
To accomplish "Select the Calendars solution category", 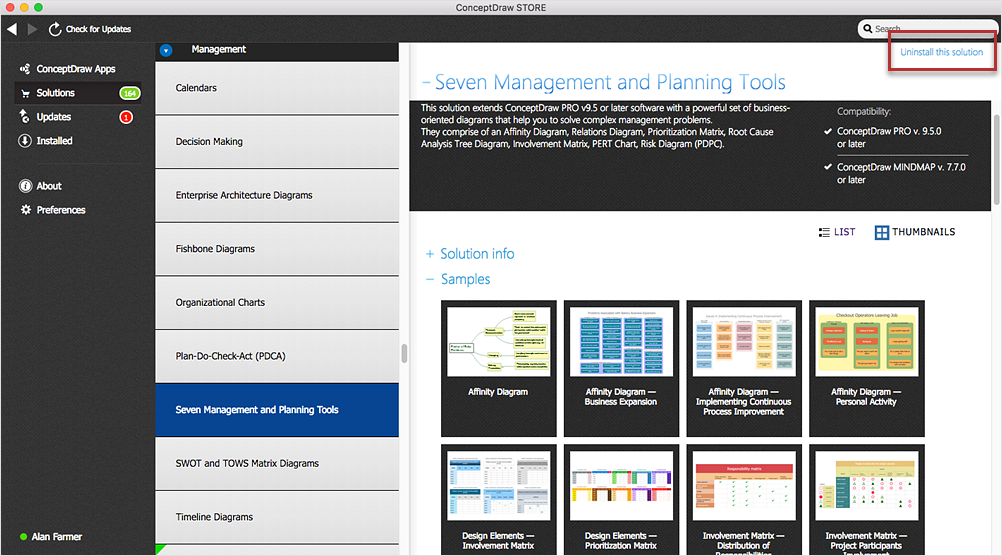I will point(277,88).
